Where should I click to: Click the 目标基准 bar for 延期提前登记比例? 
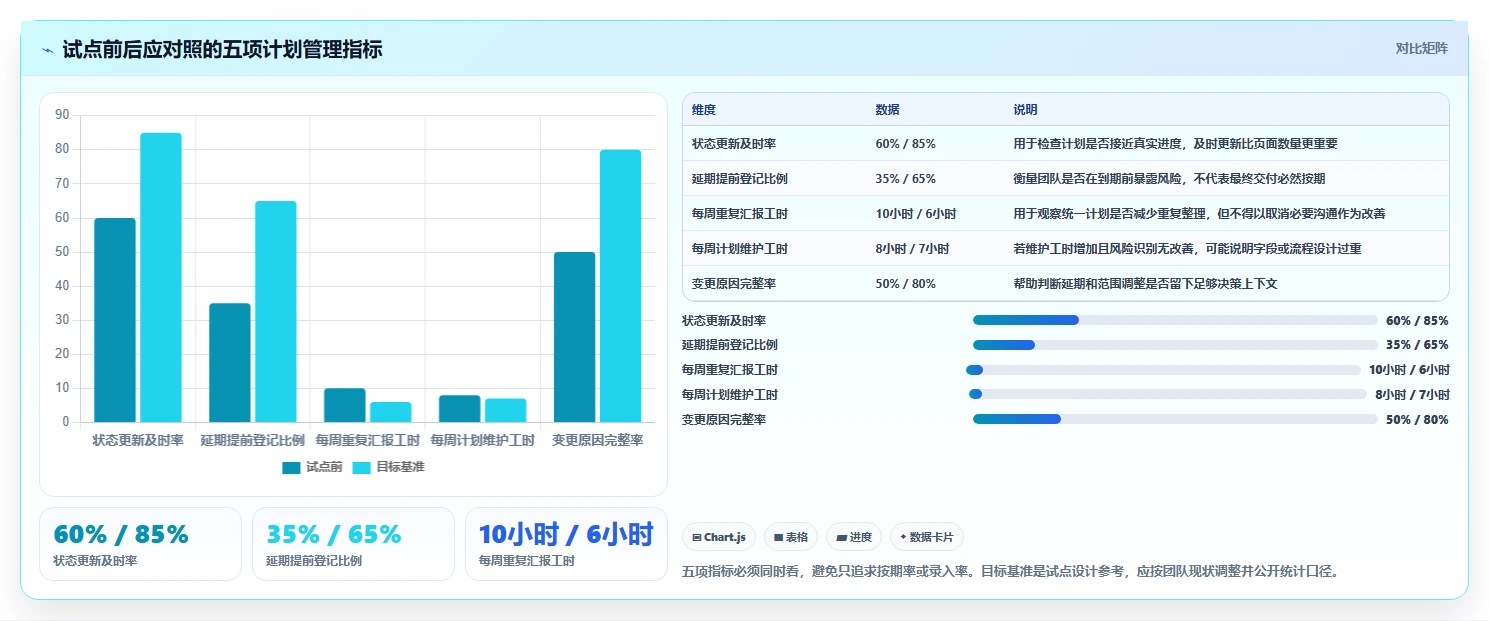point(276,311)
